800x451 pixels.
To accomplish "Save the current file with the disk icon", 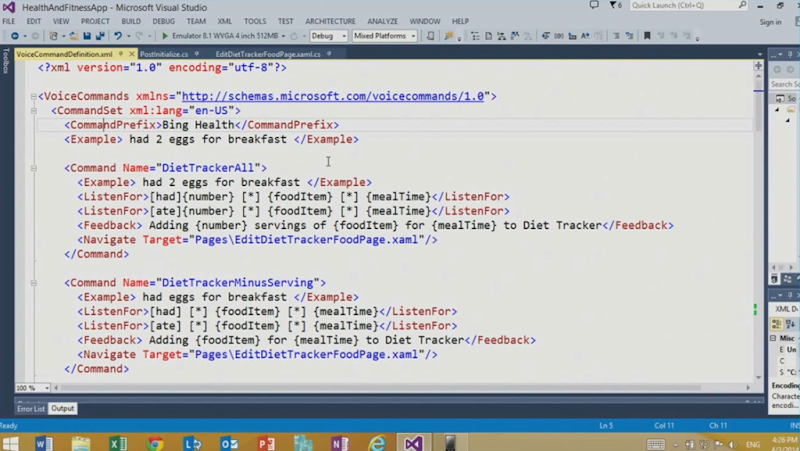I will click(x=87, y=36).
